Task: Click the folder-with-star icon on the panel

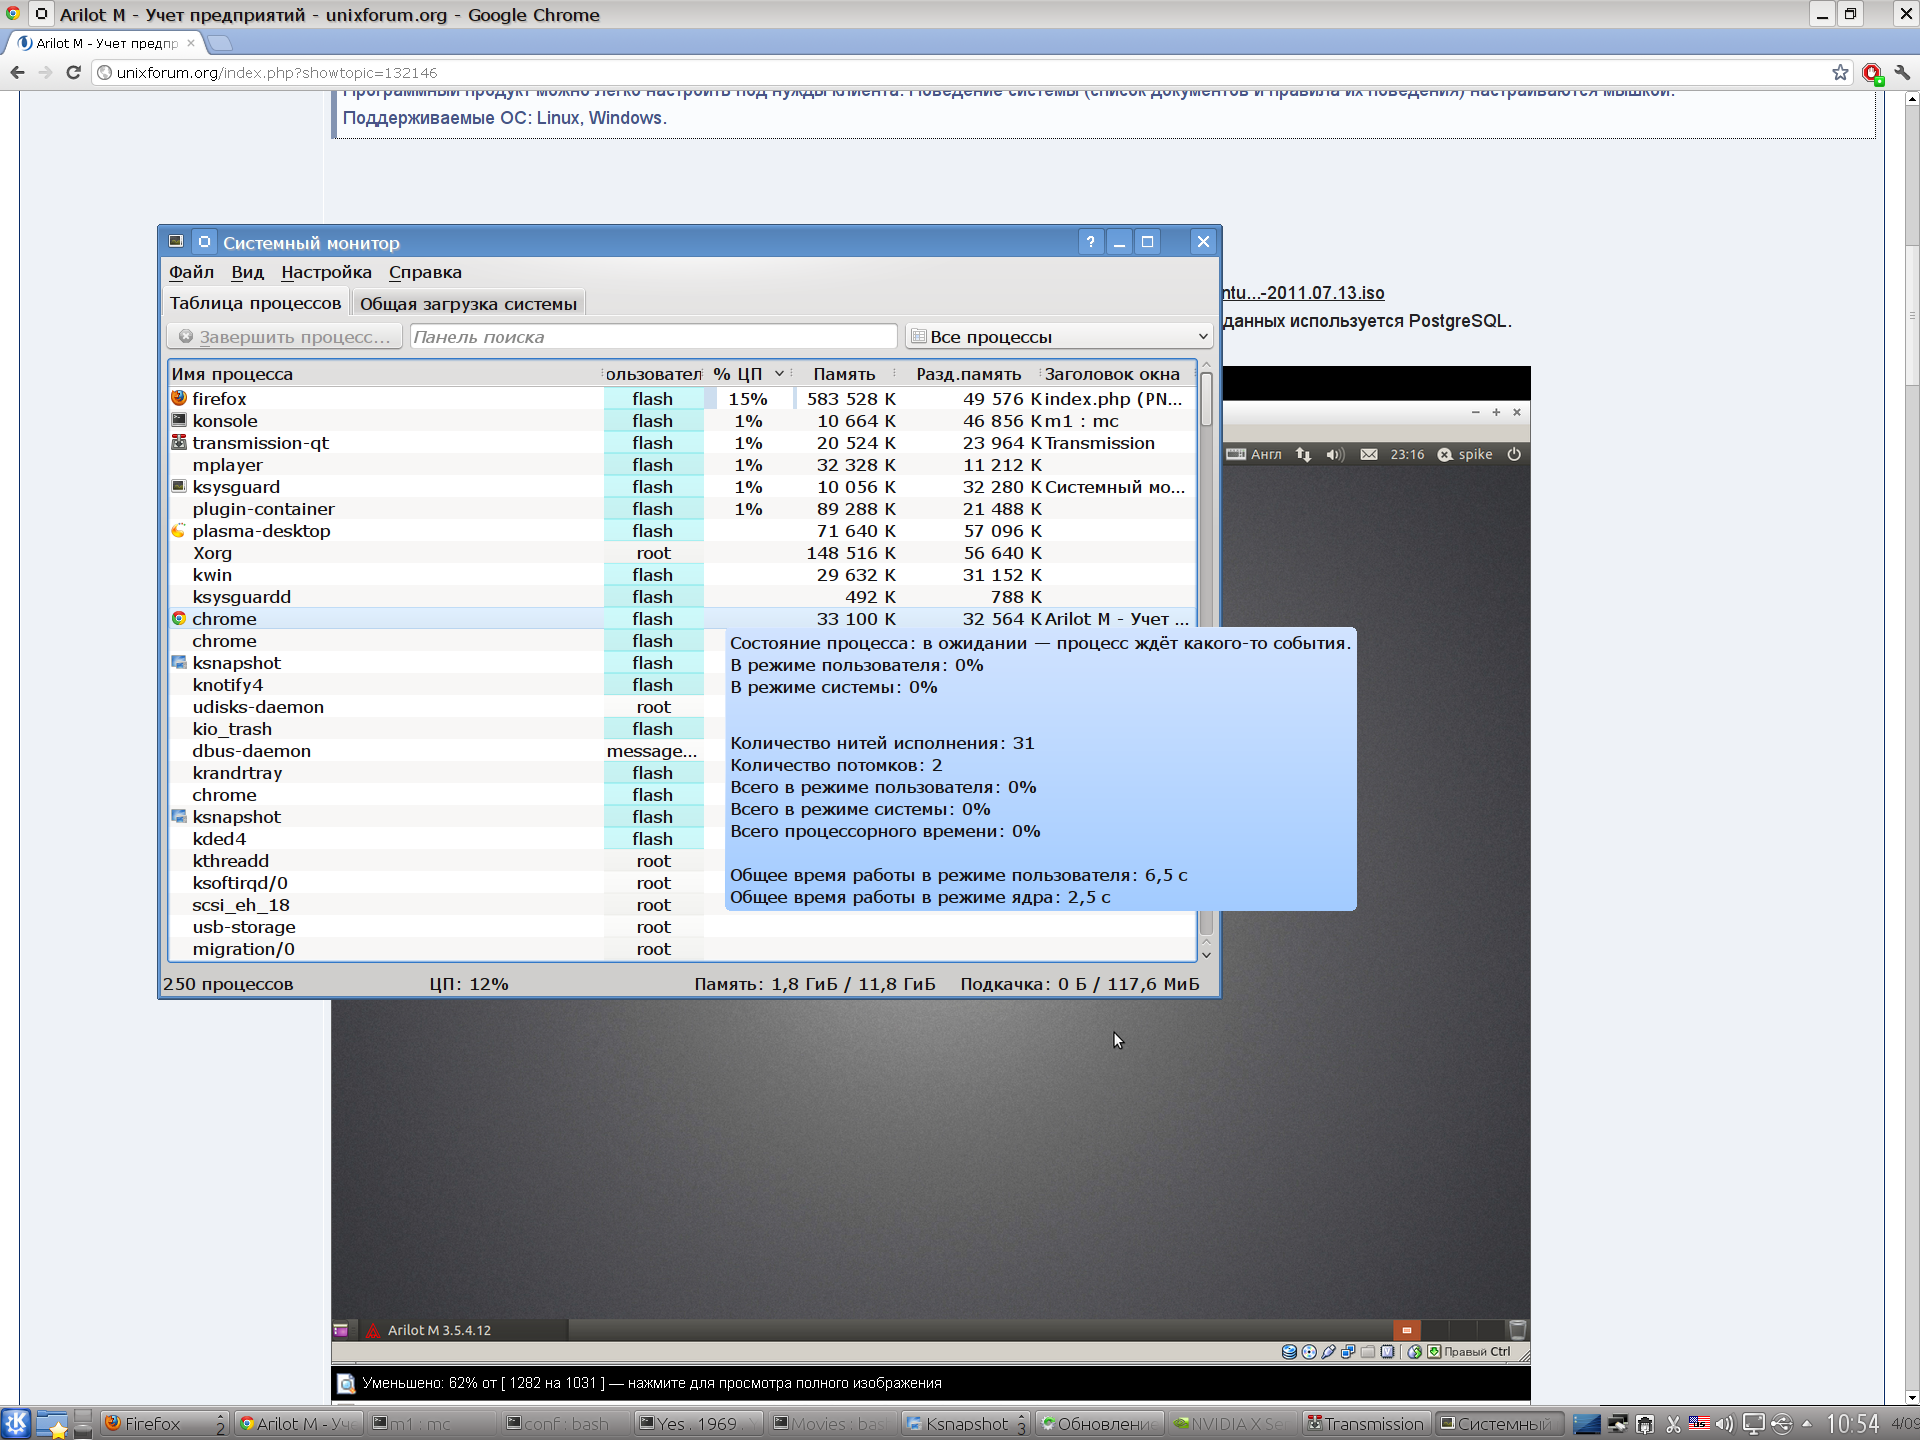Action: [52, 1423]
